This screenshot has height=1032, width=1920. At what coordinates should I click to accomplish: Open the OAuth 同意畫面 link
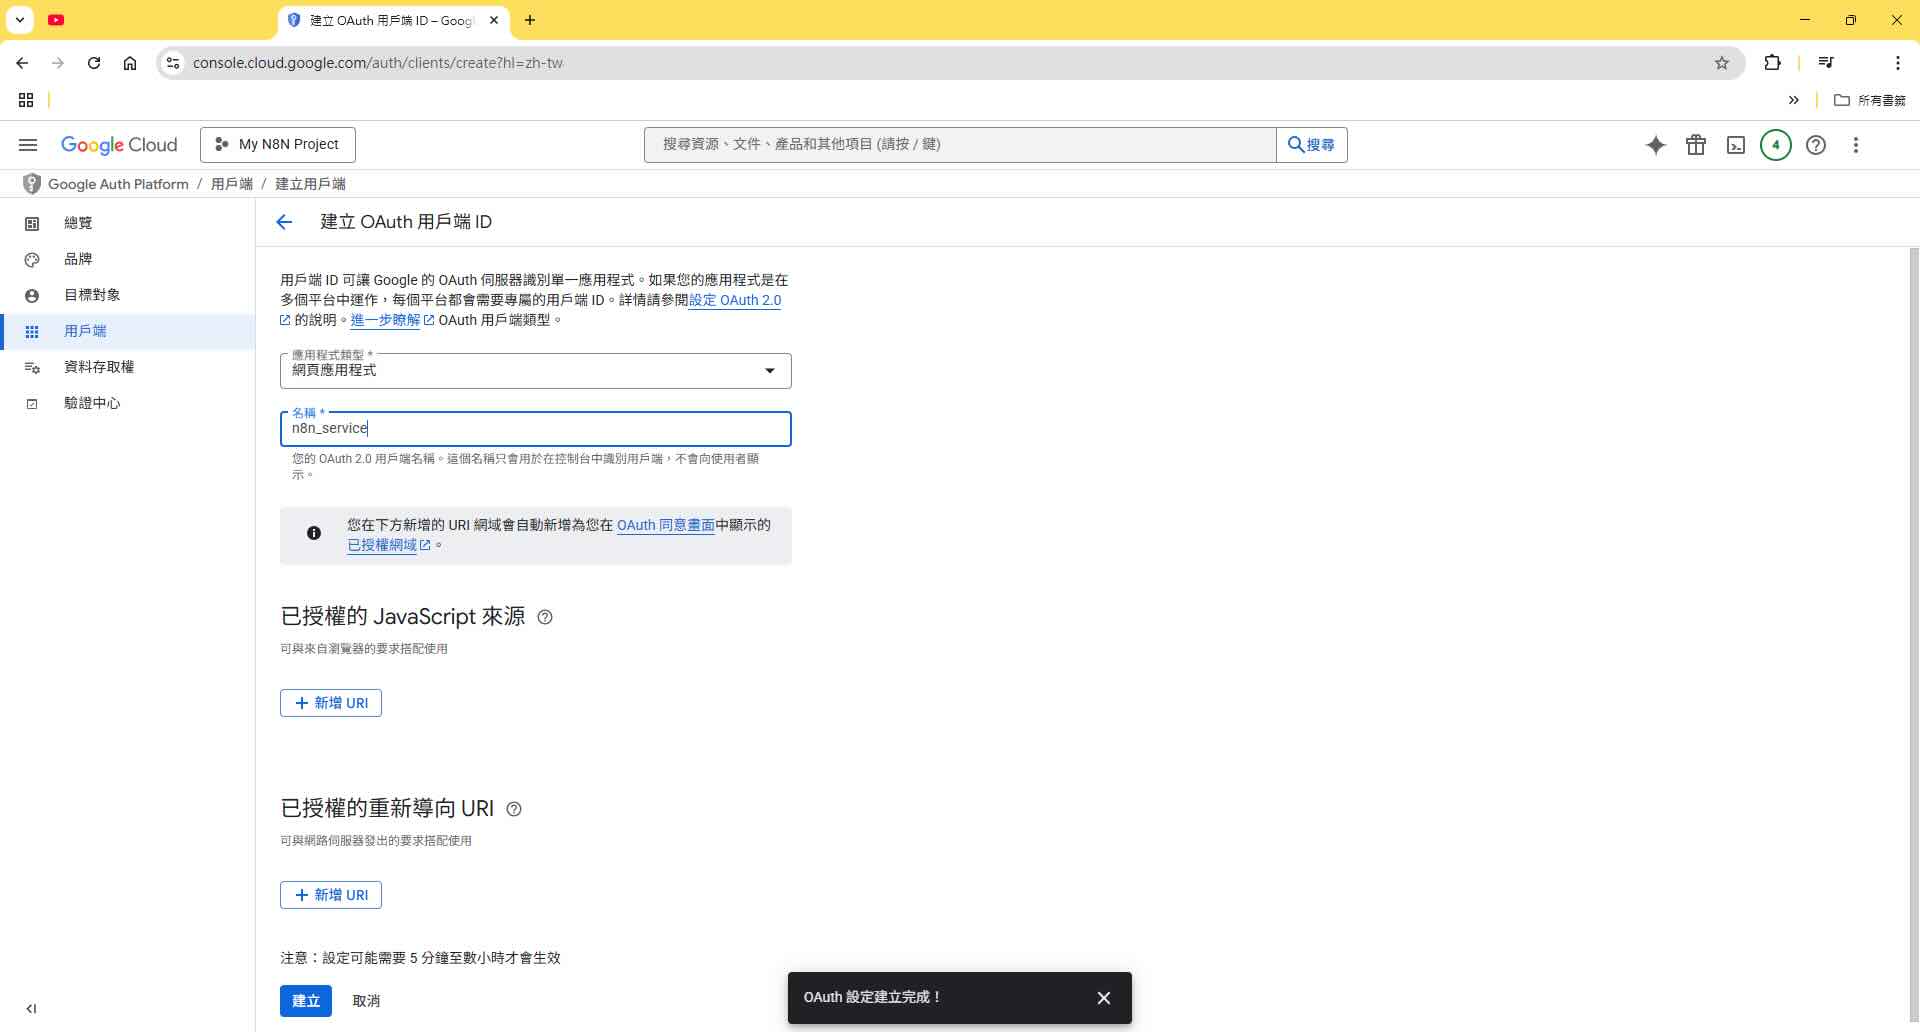coord(666,524)
